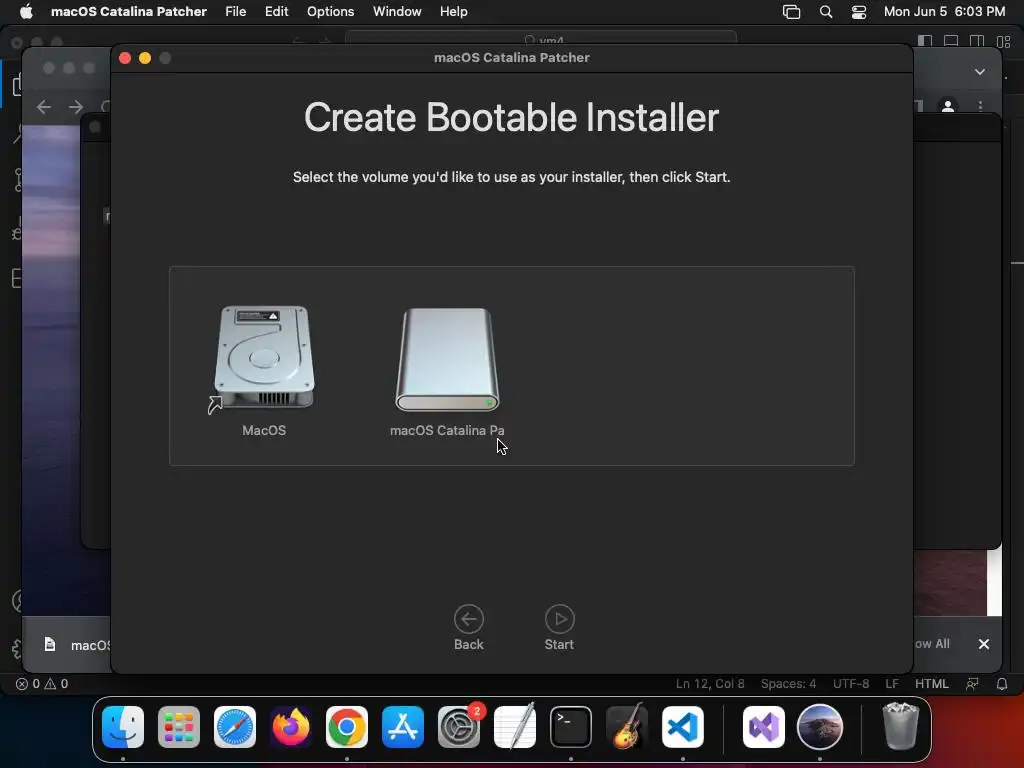Expand the Chrome tab search chevron
The height and width of the screenshot is (768, 1024).
(x=980, y=72)
